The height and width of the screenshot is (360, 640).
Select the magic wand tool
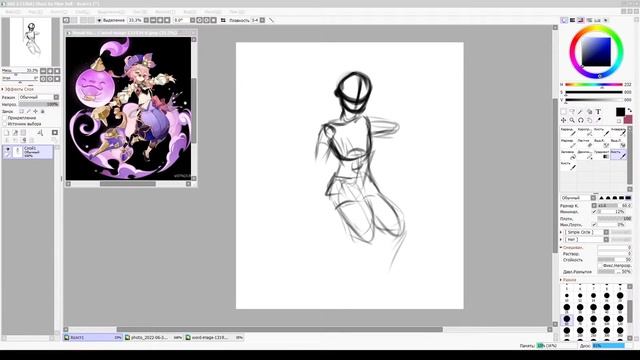point(580,112)
